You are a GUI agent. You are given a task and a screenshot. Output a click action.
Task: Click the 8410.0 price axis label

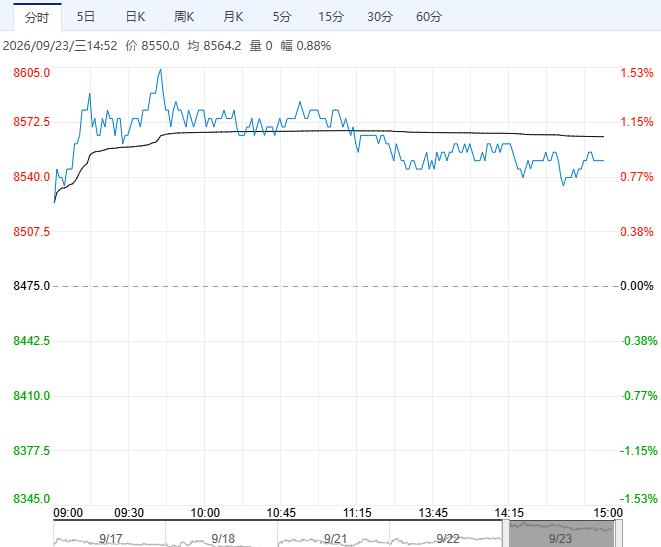point(31,395)
